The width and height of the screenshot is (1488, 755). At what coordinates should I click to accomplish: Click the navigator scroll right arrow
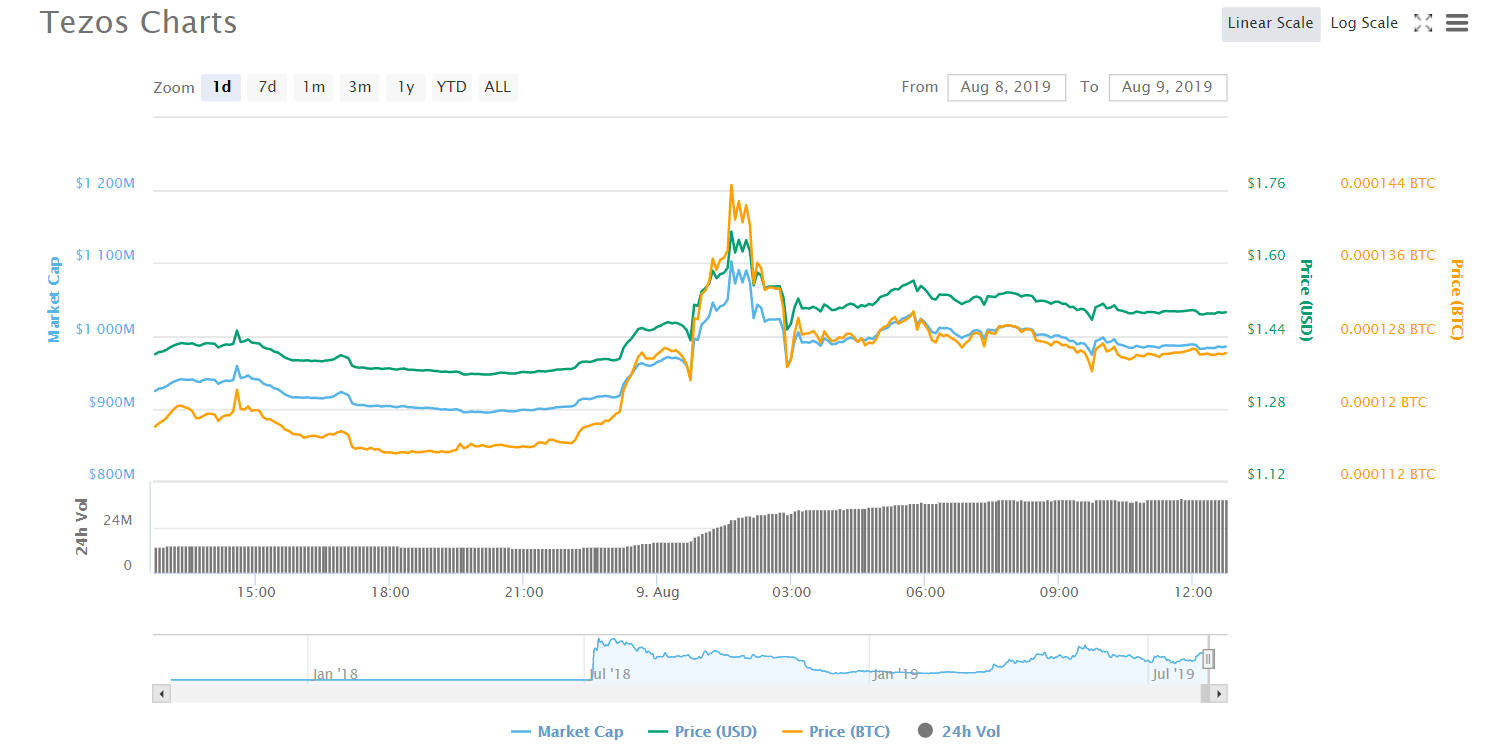[x=1218, y=693]
